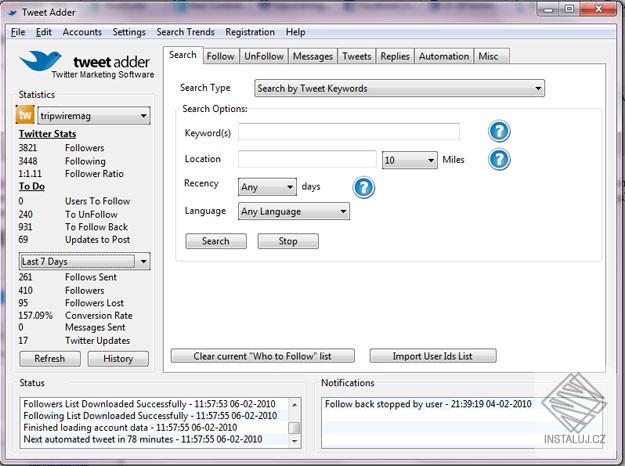The width and height of the screenshot is (625, 466).
Task: Open the Accounts menu
Action: pyautogui.click(x=82, y=32)
